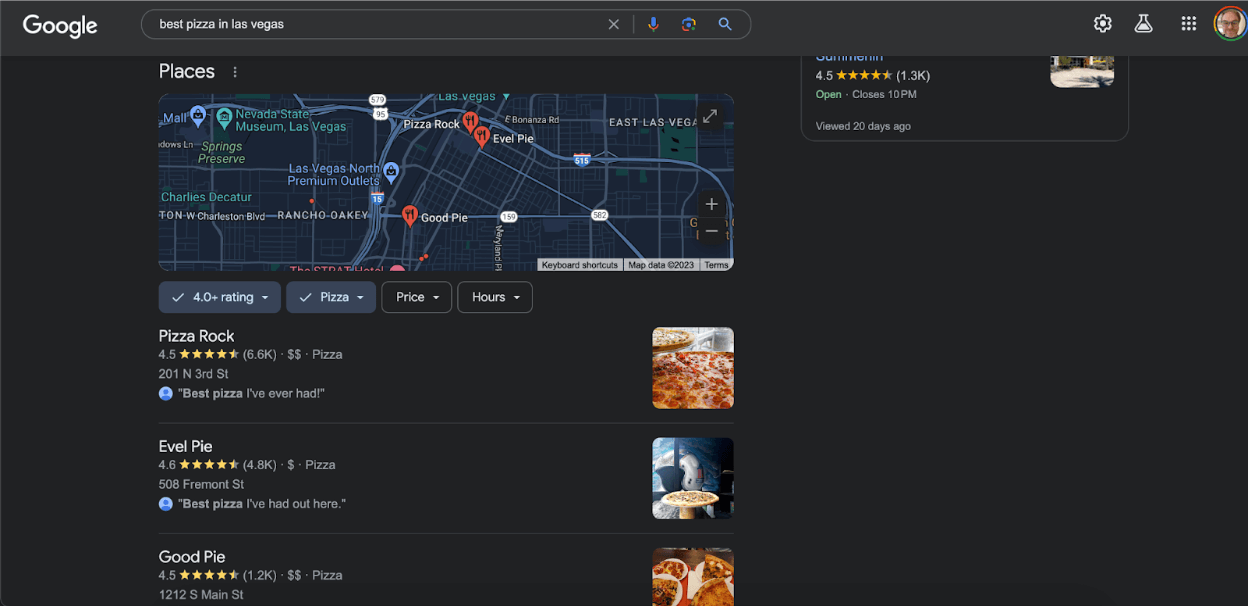
Task: Click Evel Pie address 508 Fremont St
Action: [x=202, y=484]
